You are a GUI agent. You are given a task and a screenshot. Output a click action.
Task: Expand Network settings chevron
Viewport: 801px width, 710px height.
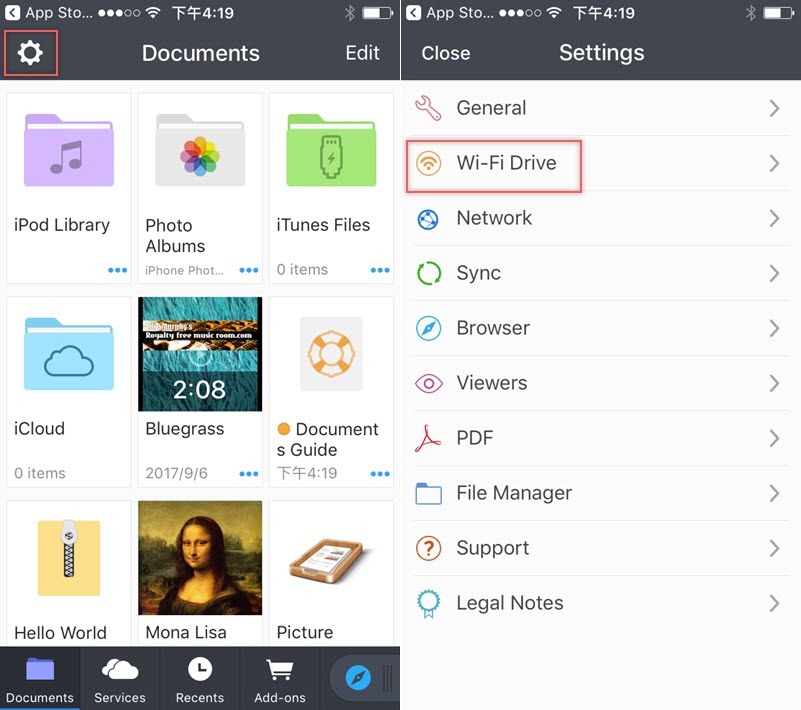774,219
